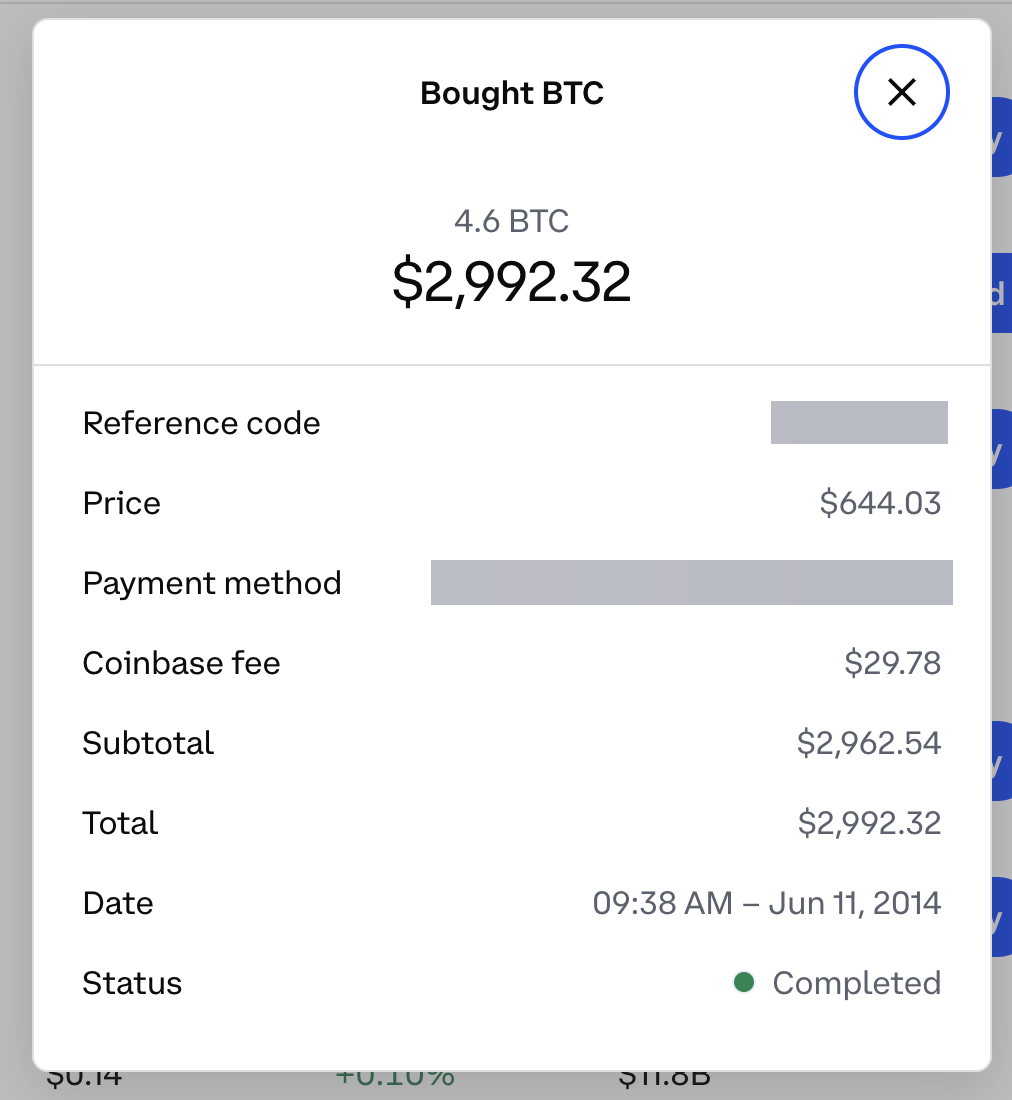1012x1100 pixels.
Task: Close the Bought BTC dialog
Action: tap(901, 93)
